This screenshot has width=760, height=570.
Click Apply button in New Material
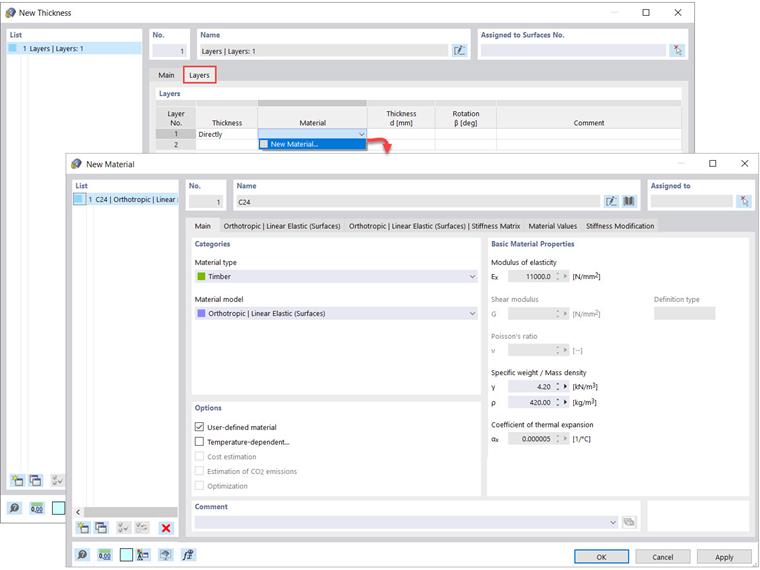click(x=724, y=557)
